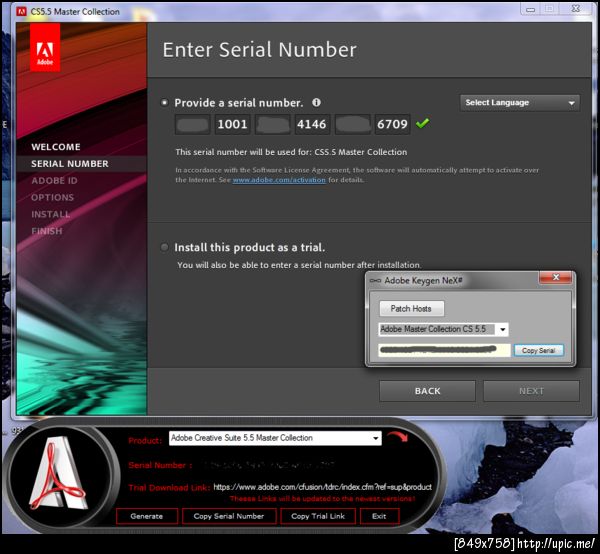Close the Adobe Keygen NeX# window
This screenshot has height=554, width=600.
[556, 277]
